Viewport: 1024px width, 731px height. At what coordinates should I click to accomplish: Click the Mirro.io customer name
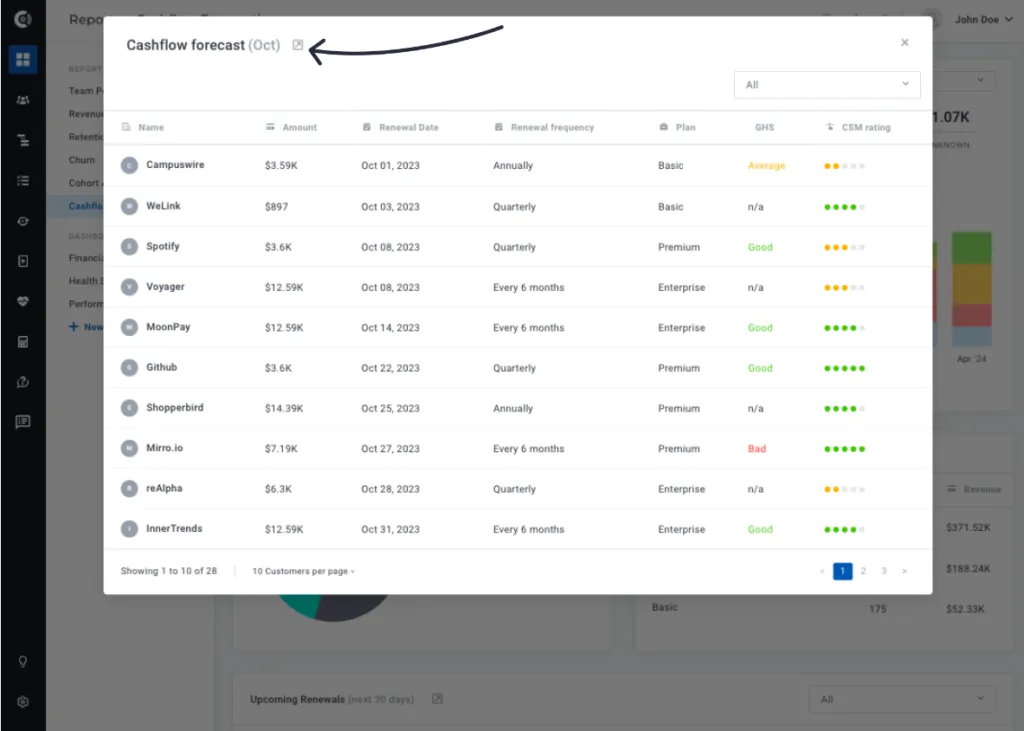pyautogui.click(x=165, y=448)
